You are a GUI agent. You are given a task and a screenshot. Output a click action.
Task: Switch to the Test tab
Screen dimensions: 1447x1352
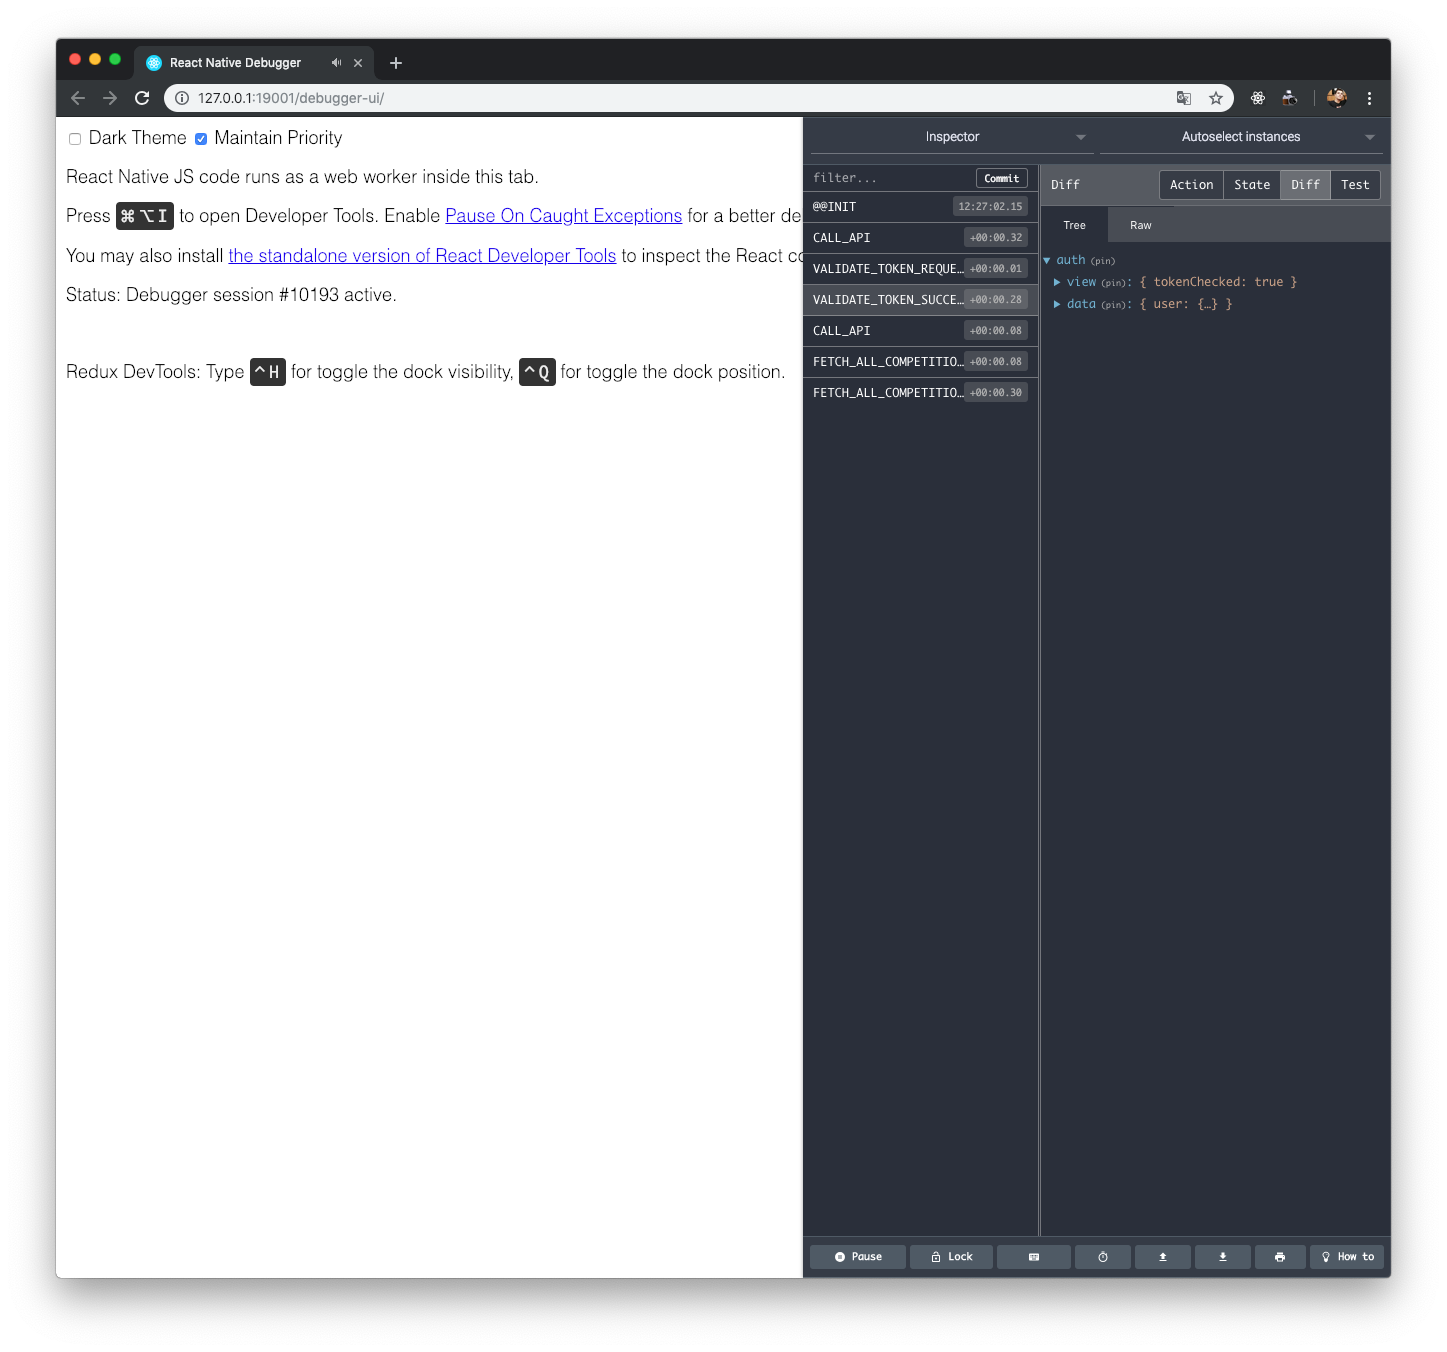[x=1355, y=185]
